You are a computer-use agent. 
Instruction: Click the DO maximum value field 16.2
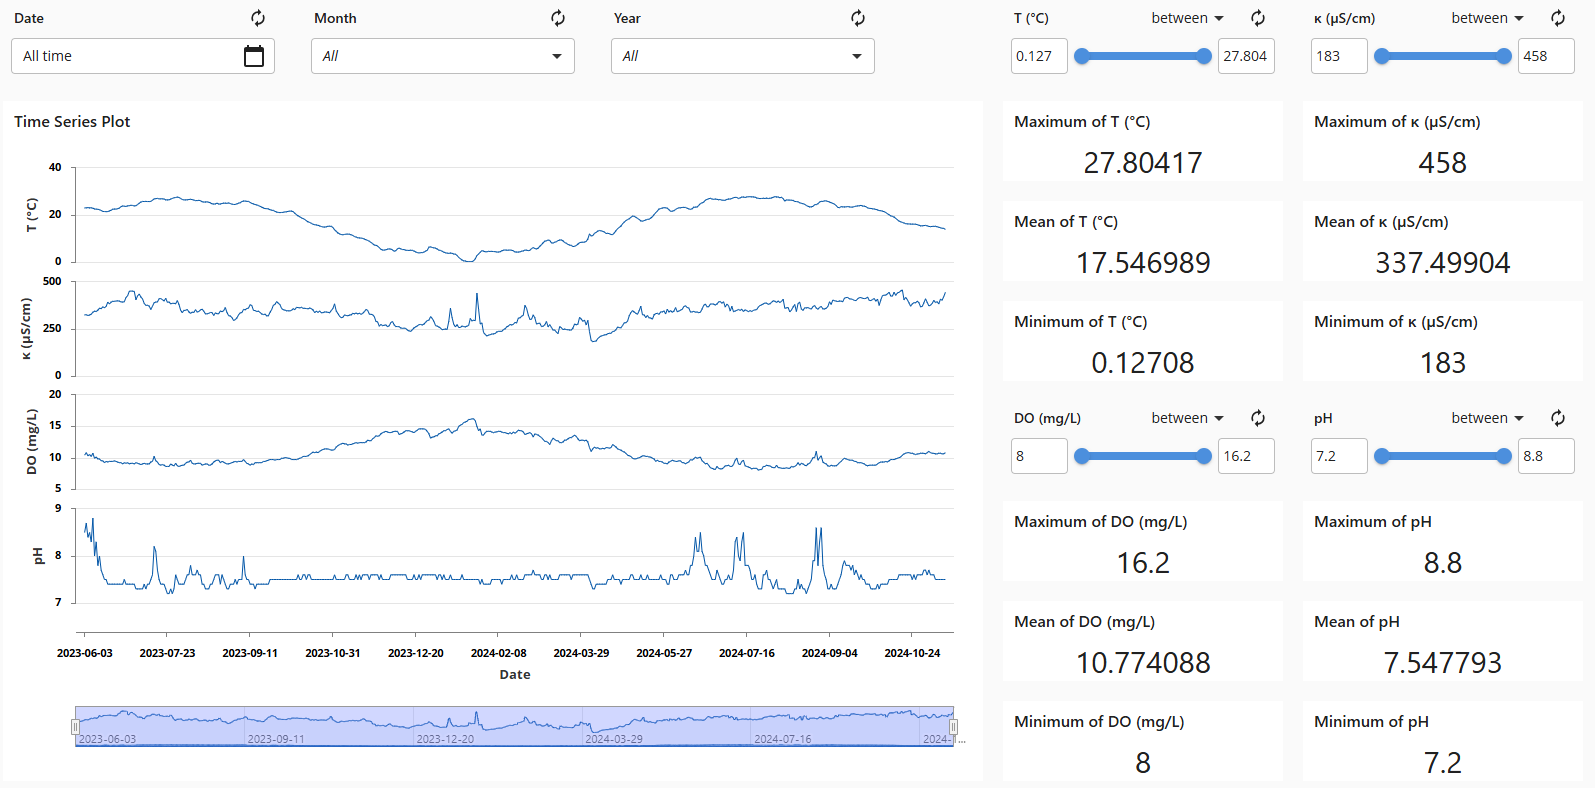tap(1245, 456)
